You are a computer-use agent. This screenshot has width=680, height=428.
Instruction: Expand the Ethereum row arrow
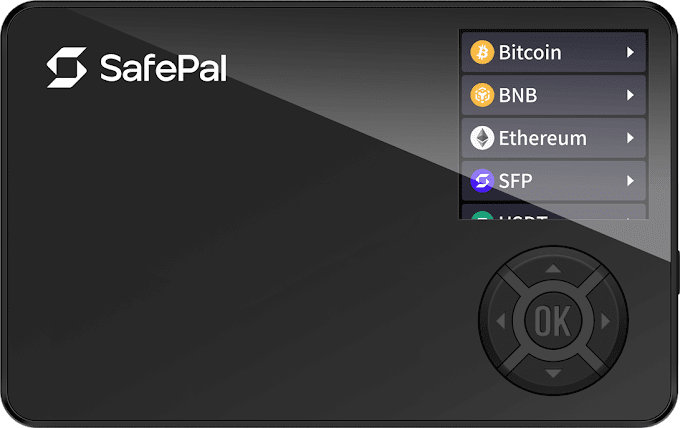coord(630,138)
